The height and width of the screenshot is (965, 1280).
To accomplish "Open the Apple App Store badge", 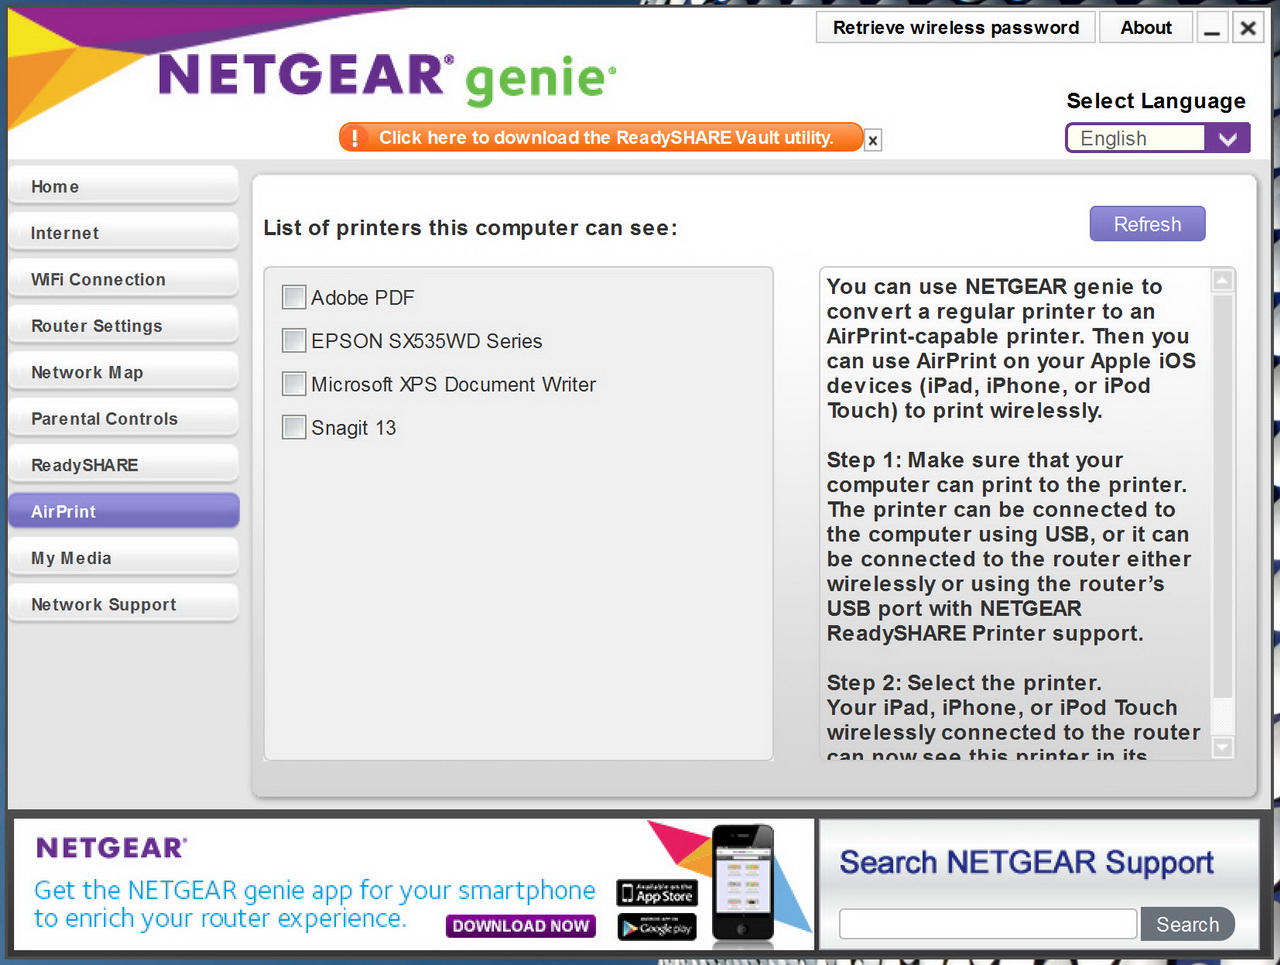I will coord(657,893).
